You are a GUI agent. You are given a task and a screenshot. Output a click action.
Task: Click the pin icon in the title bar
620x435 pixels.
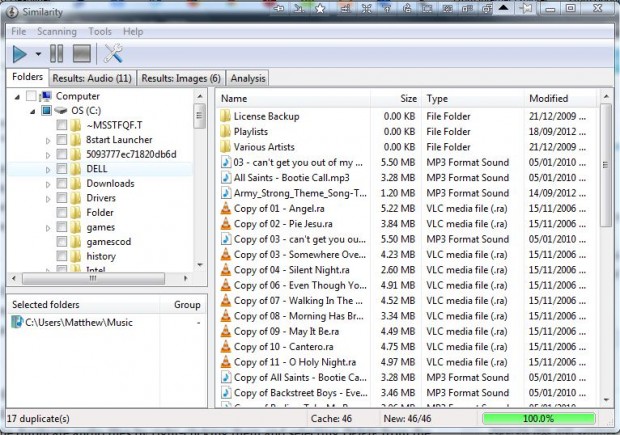click(x=526, y=9)
